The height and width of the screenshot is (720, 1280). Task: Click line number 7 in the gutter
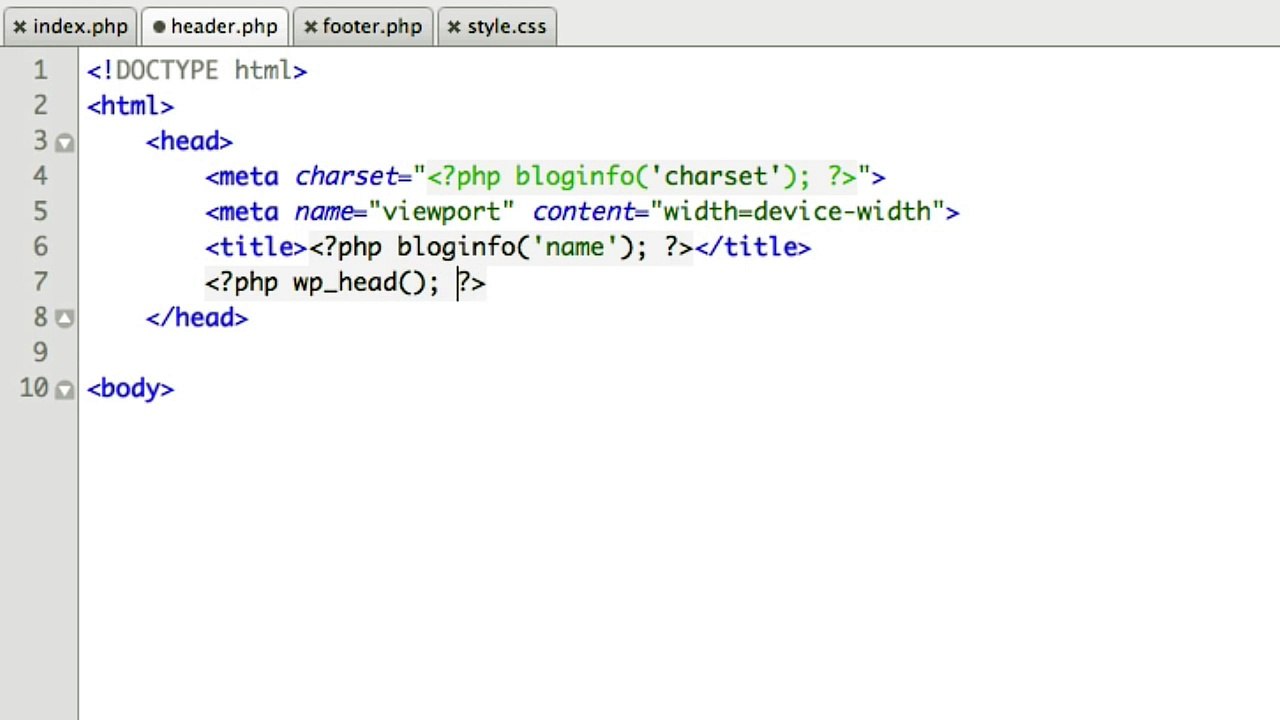click(x=40, y=282)
